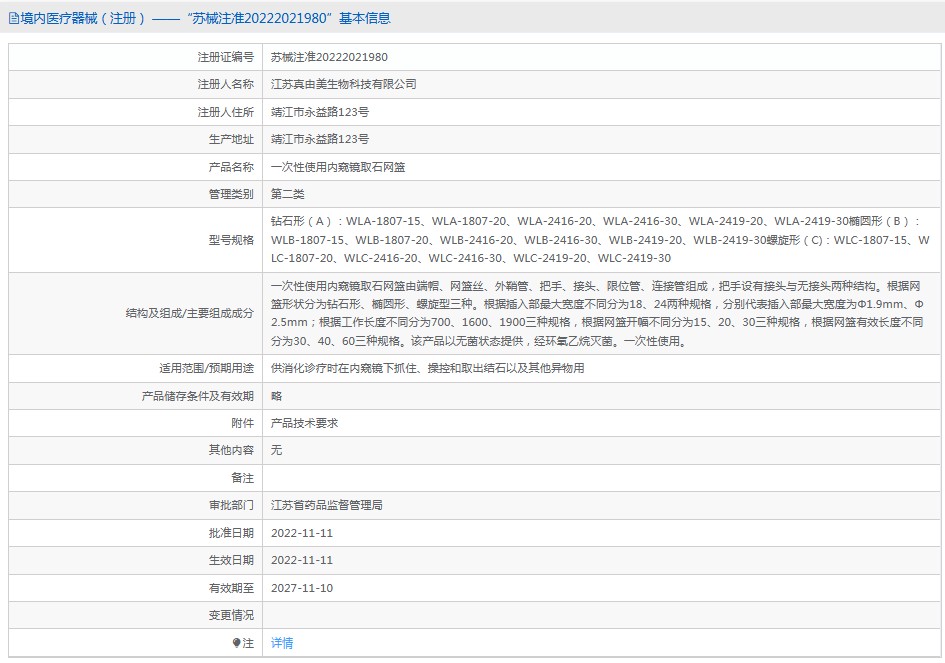Click the 附件 label
This screenshot has height=663, width=945.
pyautogui.click(x=243, y=423)
